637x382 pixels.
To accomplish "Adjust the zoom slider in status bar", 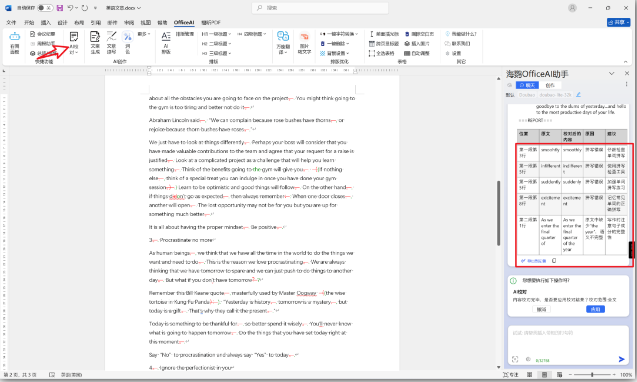I will [x=592, y=375].
